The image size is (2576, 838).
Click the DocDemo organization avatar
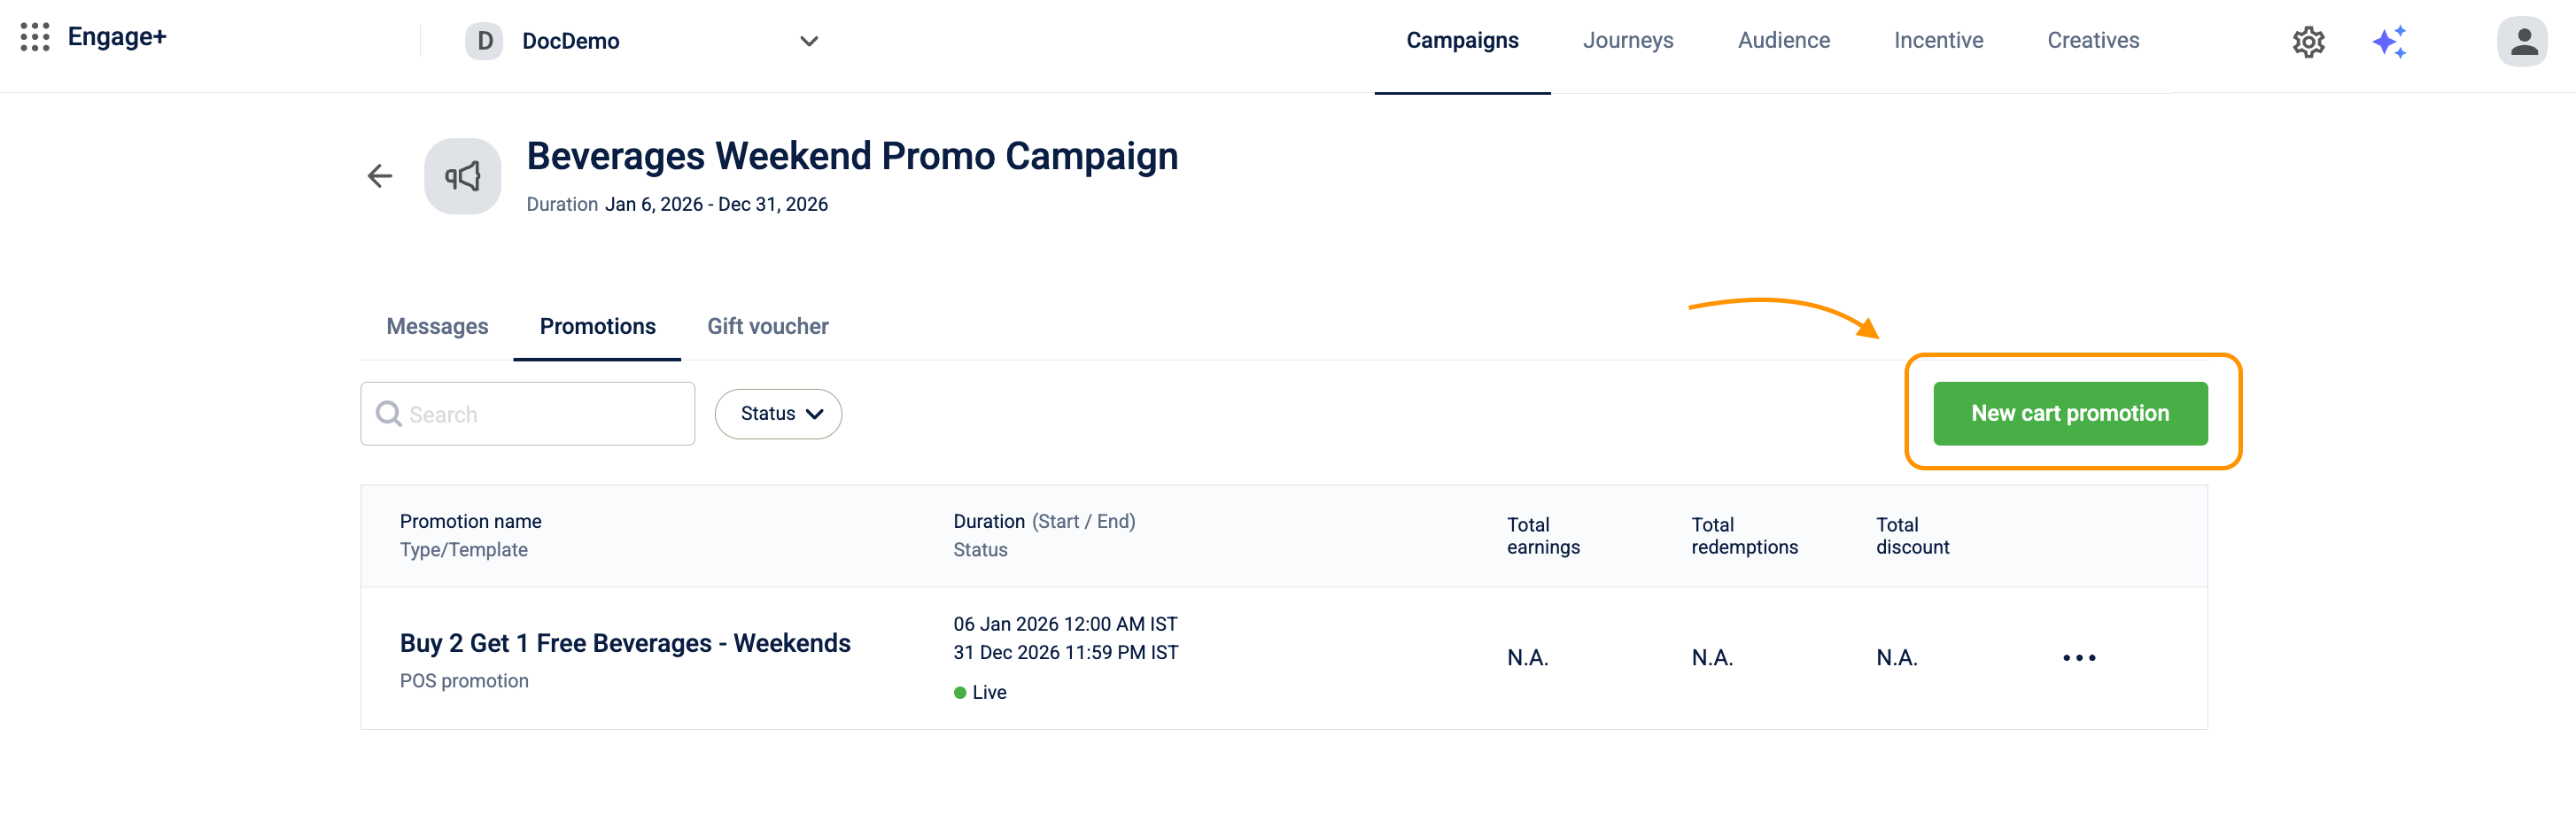click(x=484, y=42)
